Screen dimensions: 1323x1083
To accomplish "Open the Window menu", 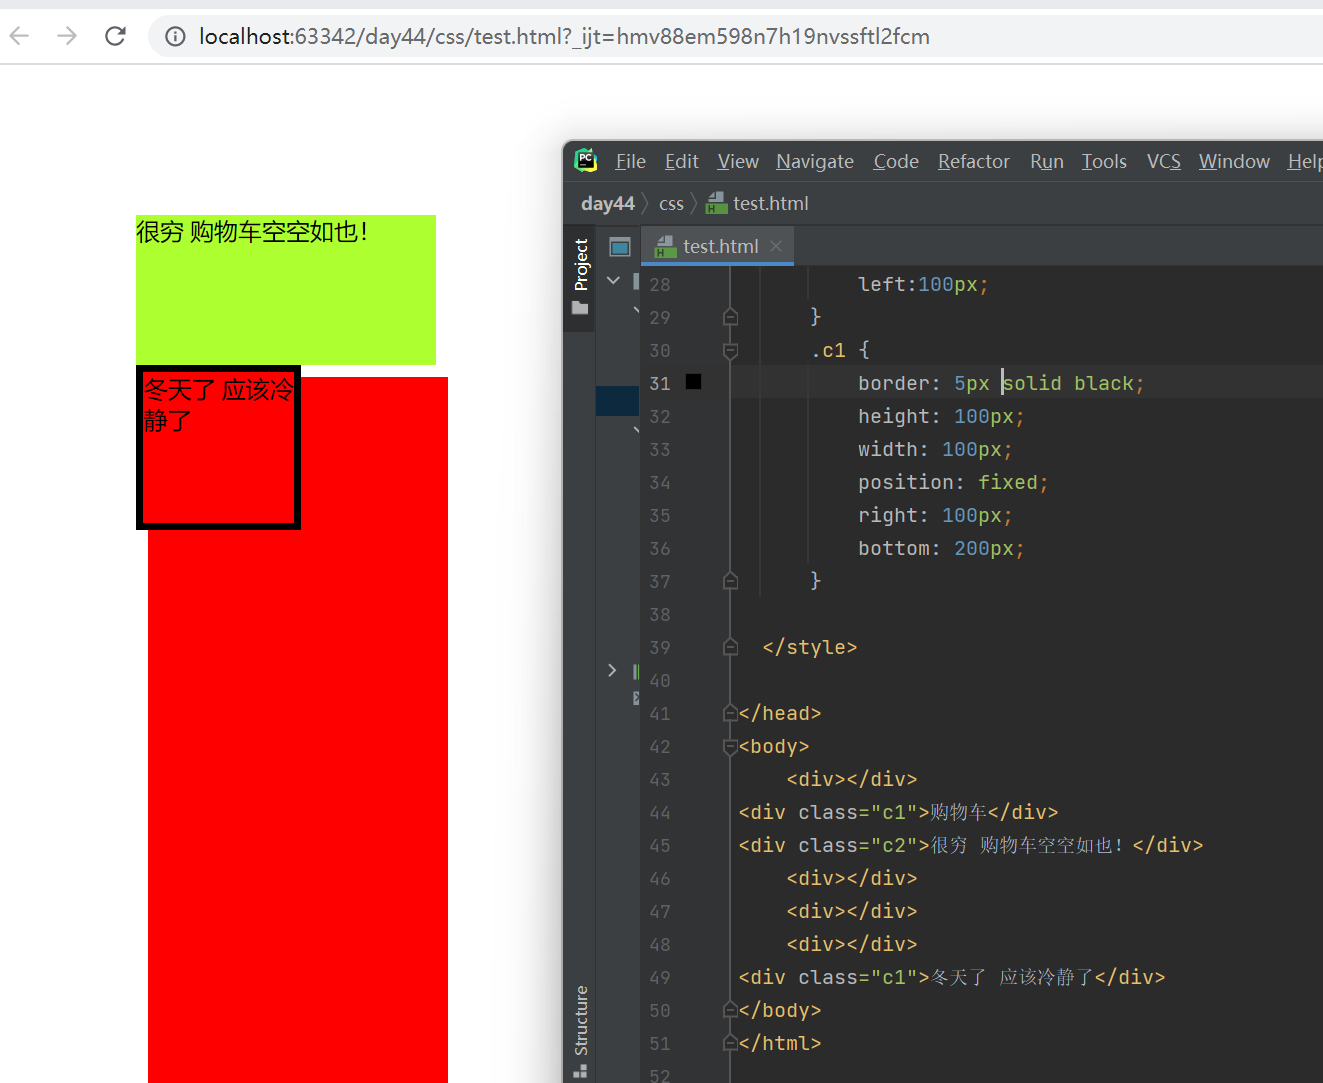I will coord(1234,161).
